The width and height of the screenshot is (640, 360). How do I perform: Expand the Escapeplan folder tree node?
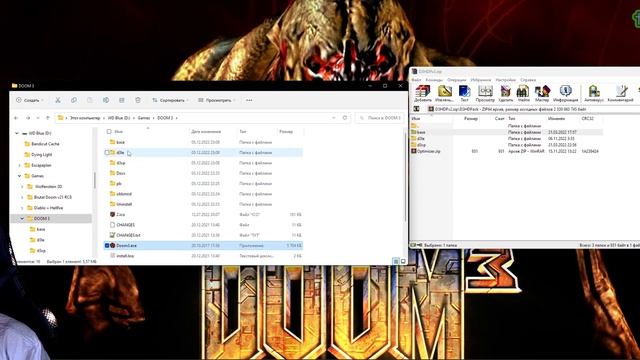pyautogui.click(x=20, y=165)
